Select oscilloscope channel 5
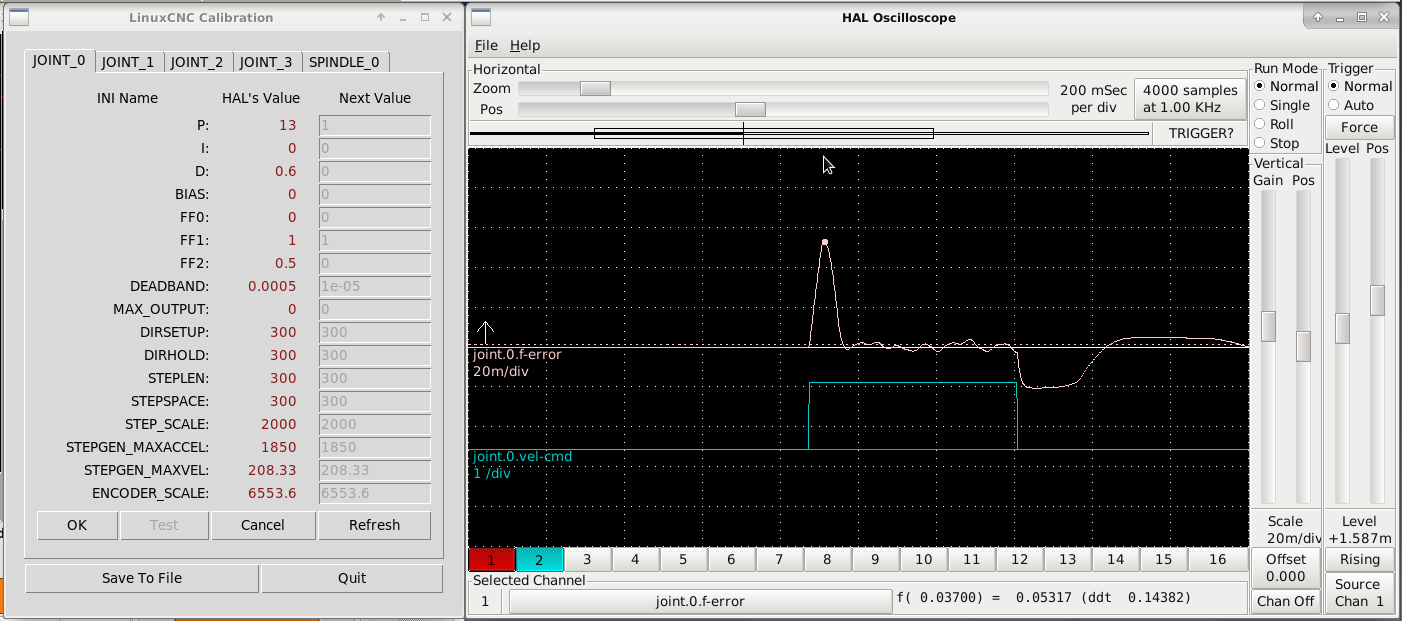1402x621 pixels. click(x=683, y=560)
